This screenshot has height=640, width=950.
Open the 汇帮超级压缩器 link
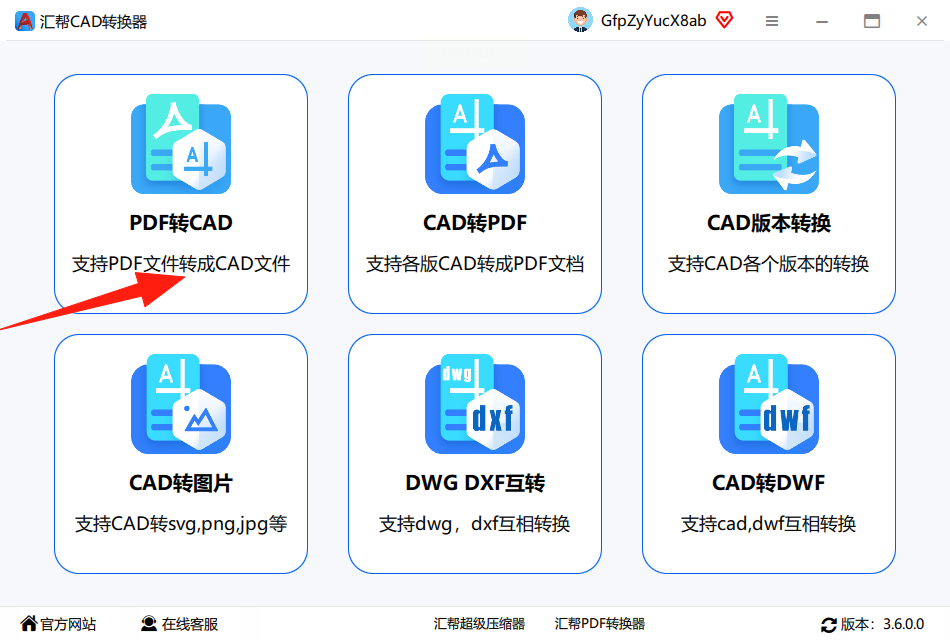coord(479,624)
